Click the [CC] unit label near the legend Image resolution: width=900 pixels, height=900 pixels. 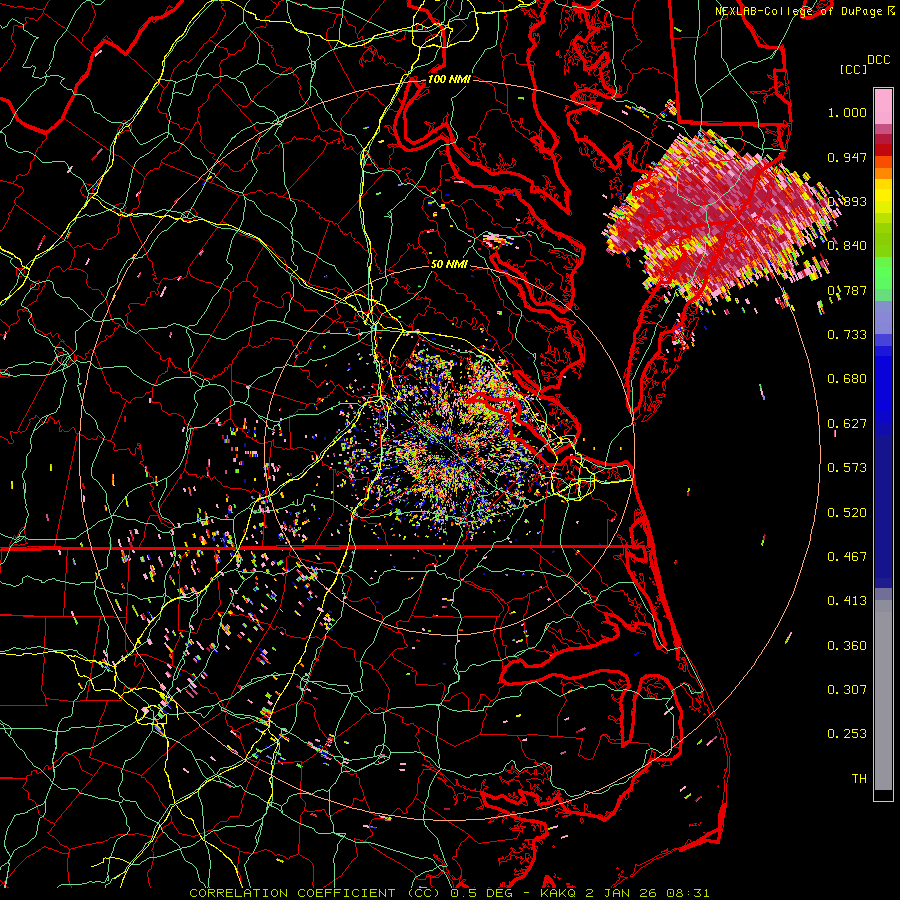[x=854, y=69]
